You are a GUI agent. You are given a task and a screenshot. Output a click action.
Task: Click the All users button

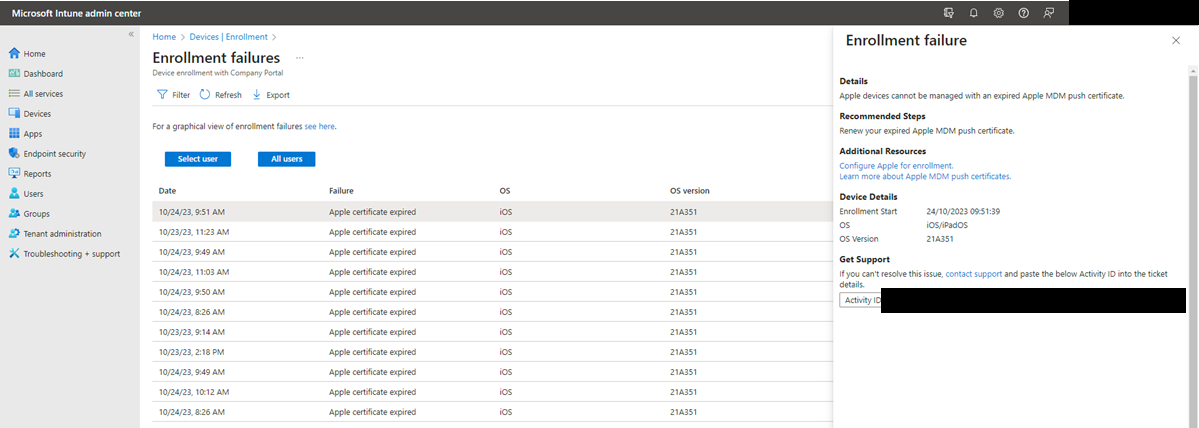(x=287, y=159)
